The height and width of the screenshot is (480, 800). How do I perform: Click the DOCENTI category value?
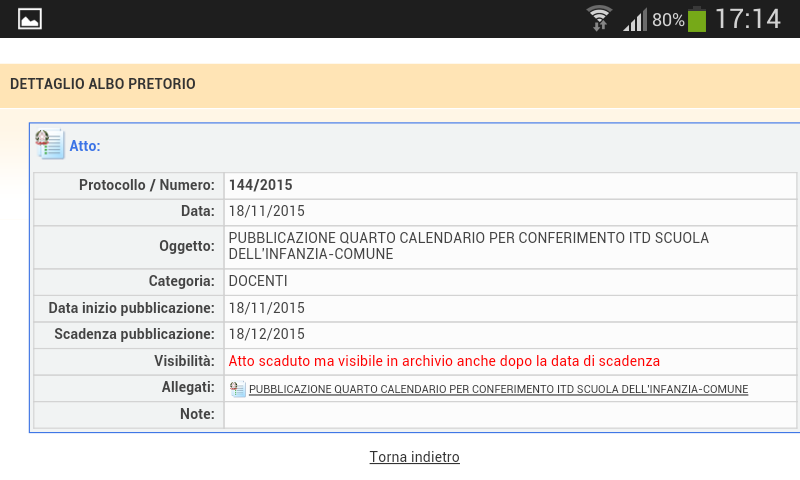pyautogui.click(x=258, y=281)
